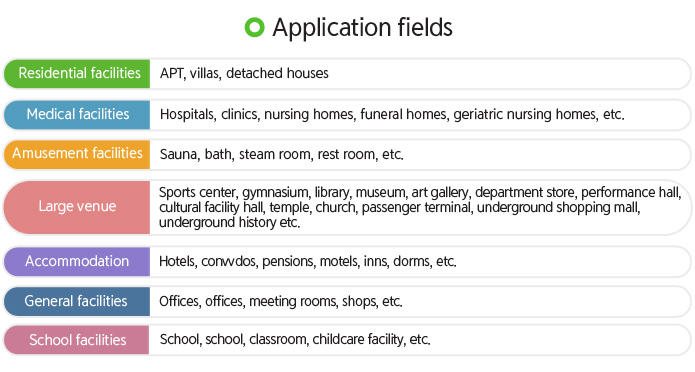Click the underground history etc. text
The height and width of the screenshot is (372, 695).
tap(230, 222)
